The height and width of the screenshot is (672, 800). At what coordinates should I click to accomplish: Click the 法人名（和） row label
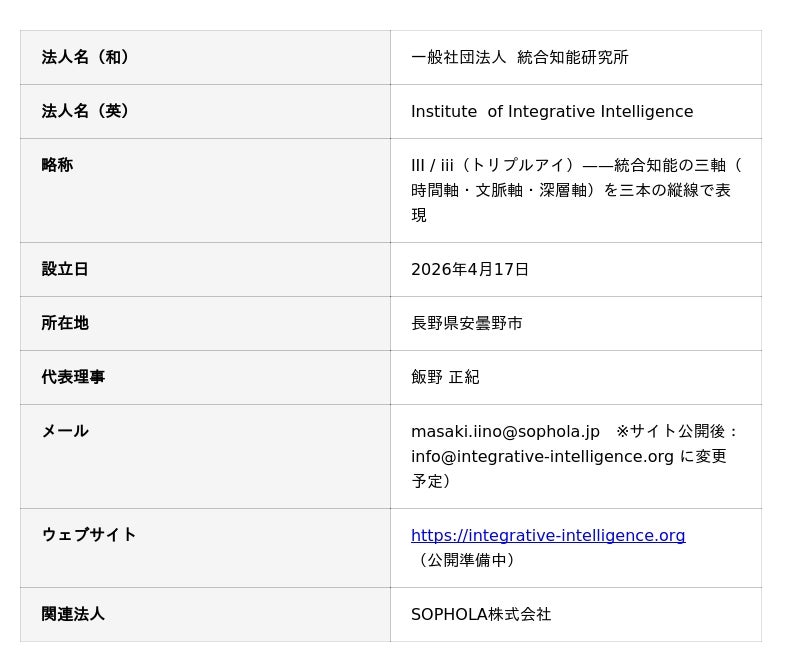[86, 57]
